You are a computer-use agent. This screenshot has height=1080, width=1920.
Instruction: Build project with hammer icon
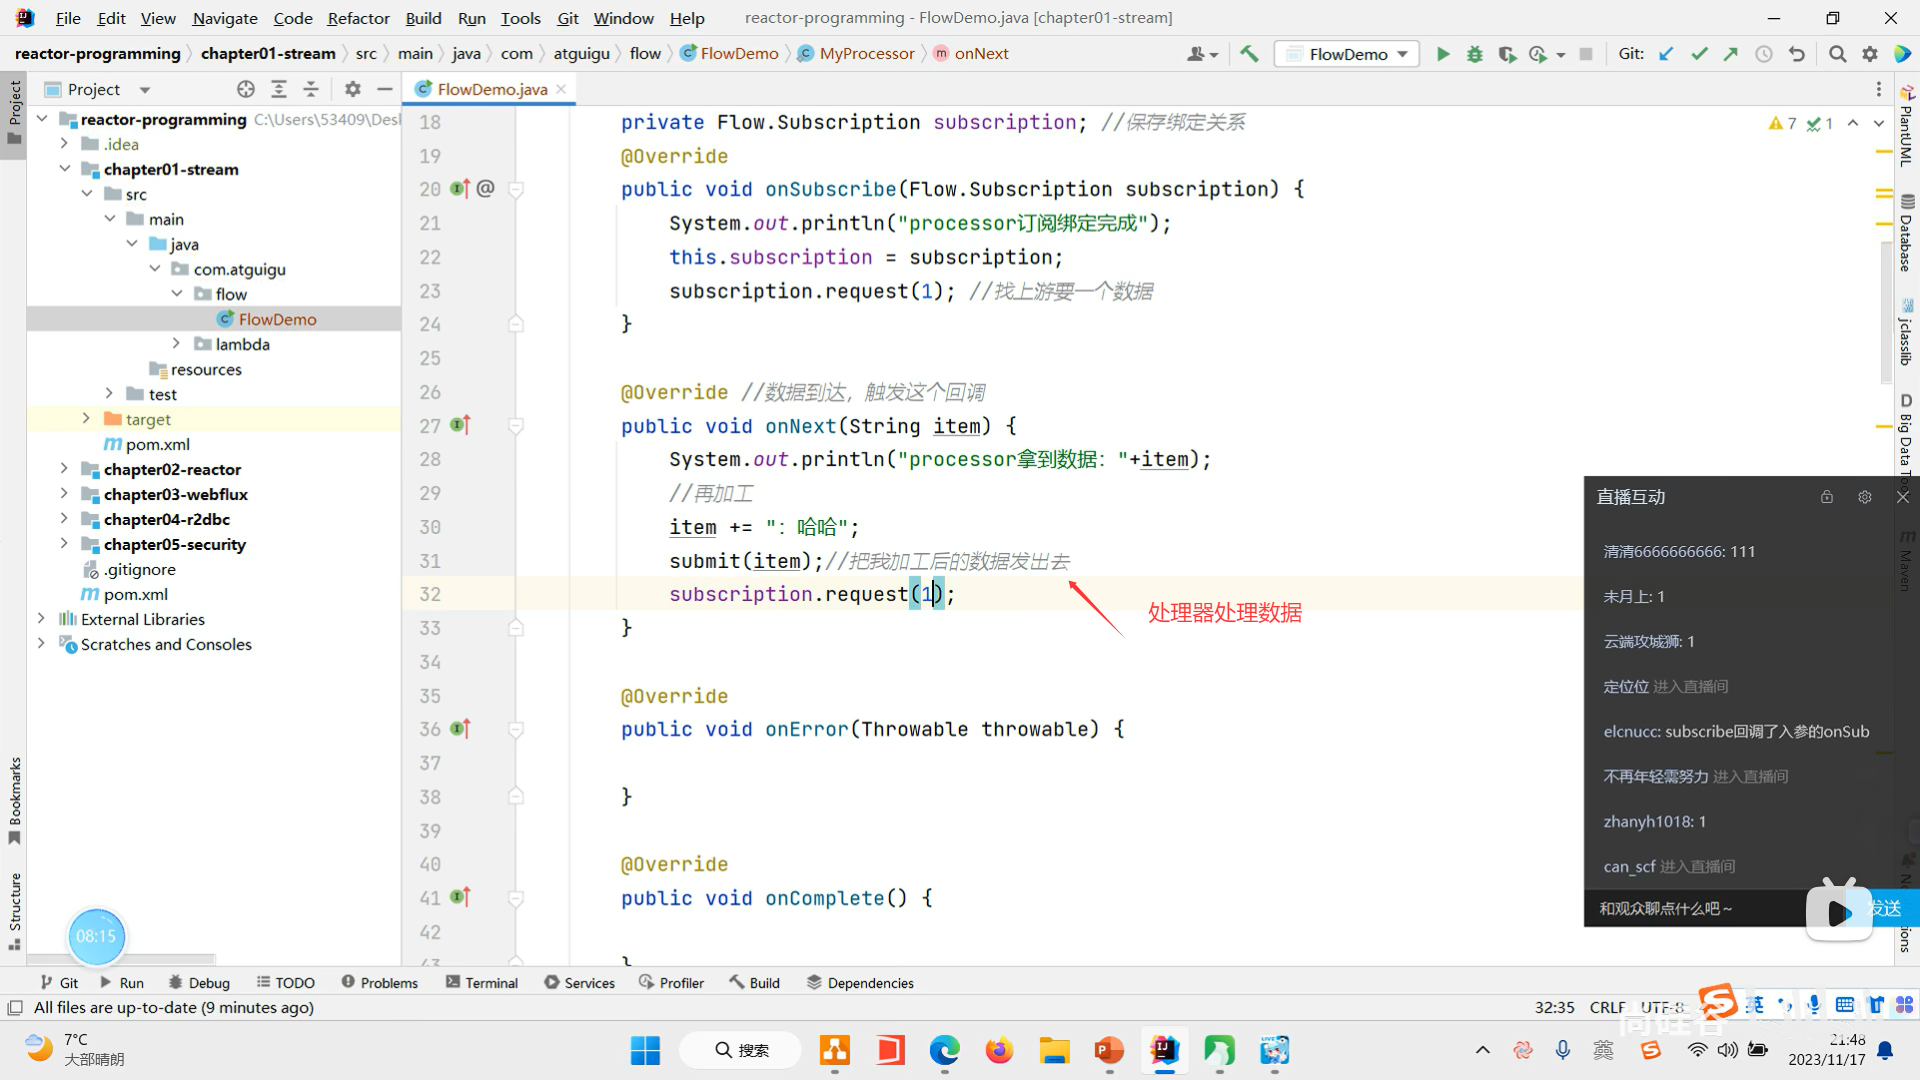(x=1249, y=54)
